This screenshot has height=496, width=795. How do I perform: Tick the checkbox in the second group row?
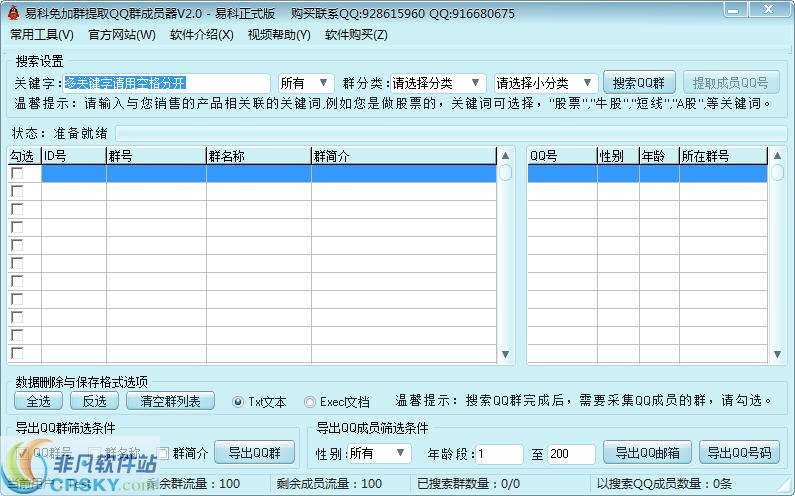17,191
